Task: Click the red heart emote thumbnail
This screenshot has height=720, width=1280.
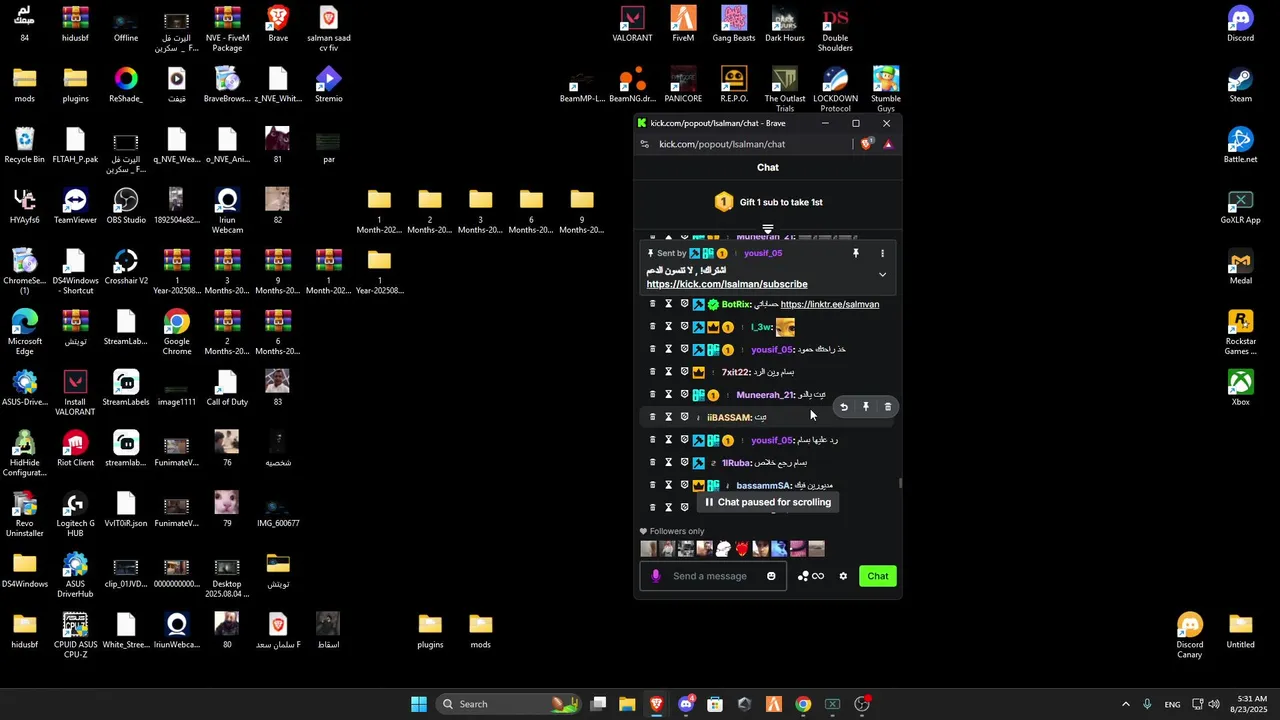Action: (741, 549)
